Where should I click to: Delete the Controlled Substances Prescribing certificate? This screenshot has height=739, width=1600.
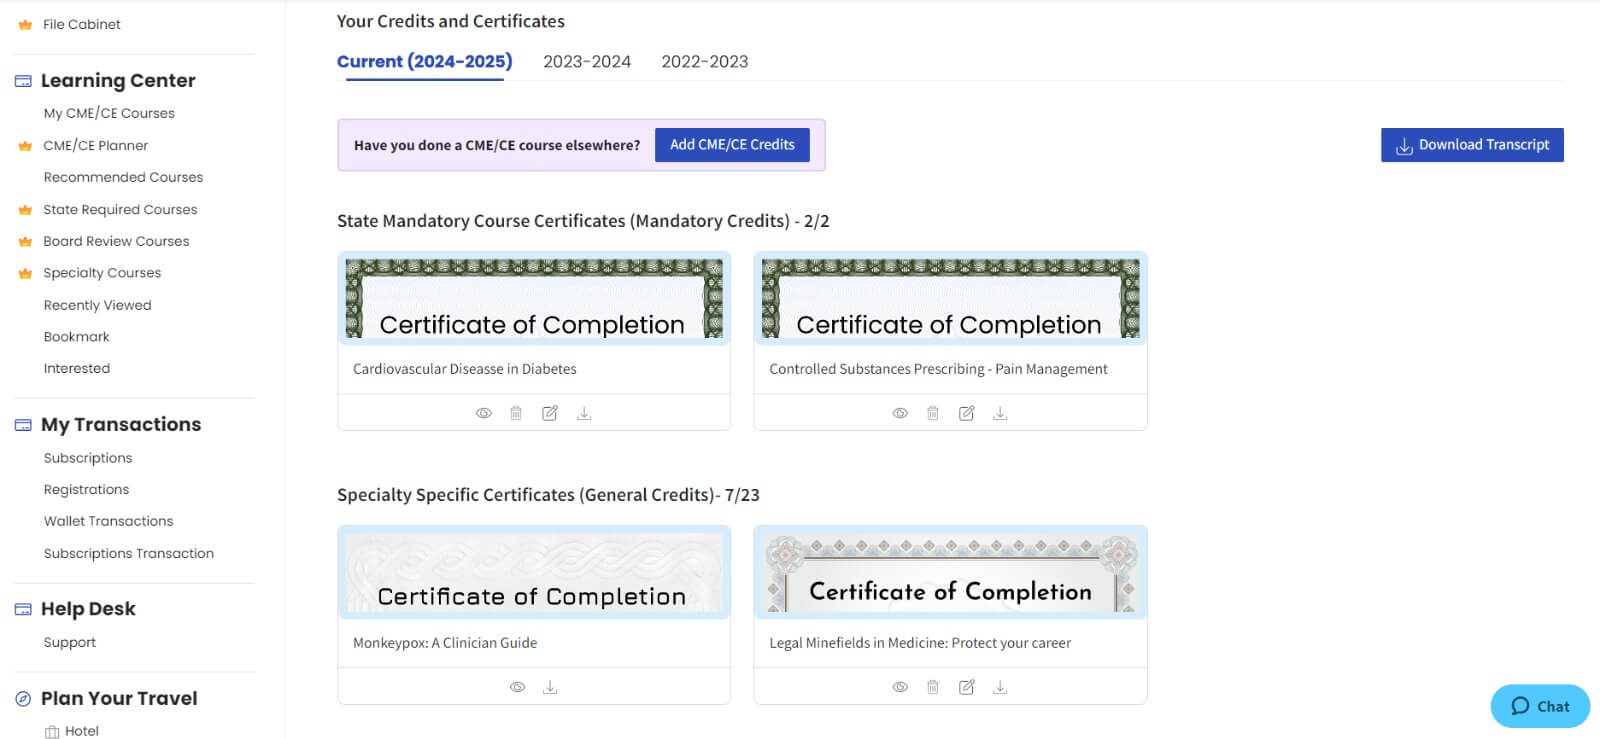tap(933, 413)
